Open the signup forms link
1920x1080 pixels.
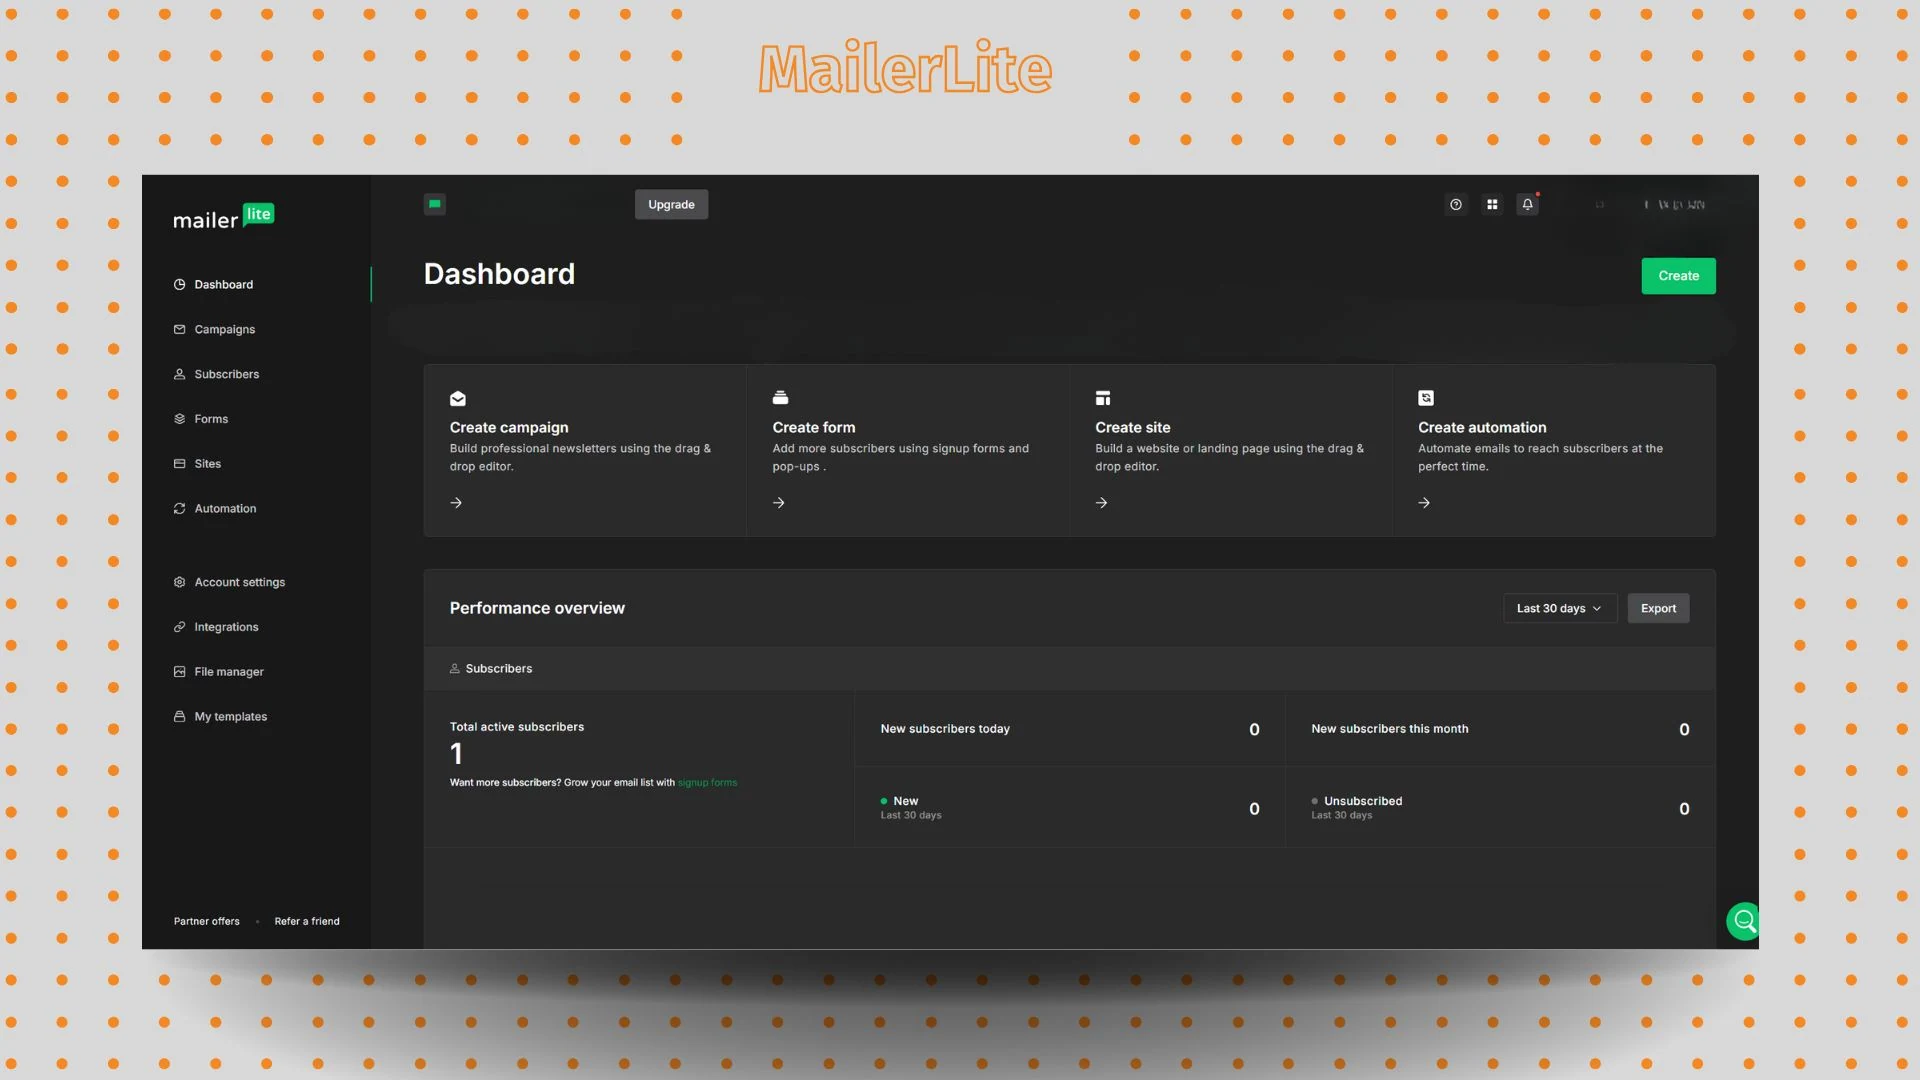point(707,782)
